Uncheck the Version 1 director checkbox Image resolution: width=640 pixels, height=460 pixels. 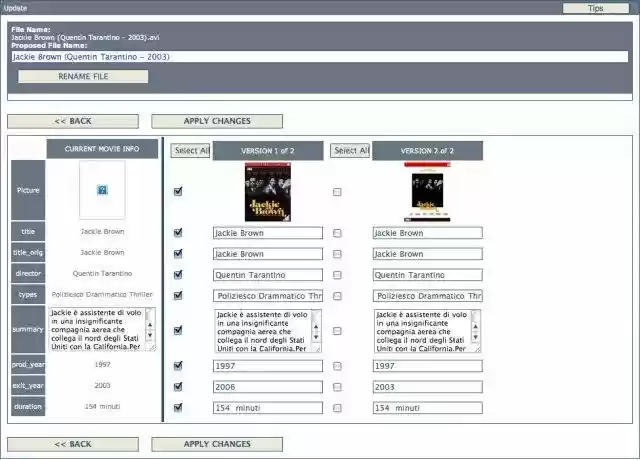(178, 275)
